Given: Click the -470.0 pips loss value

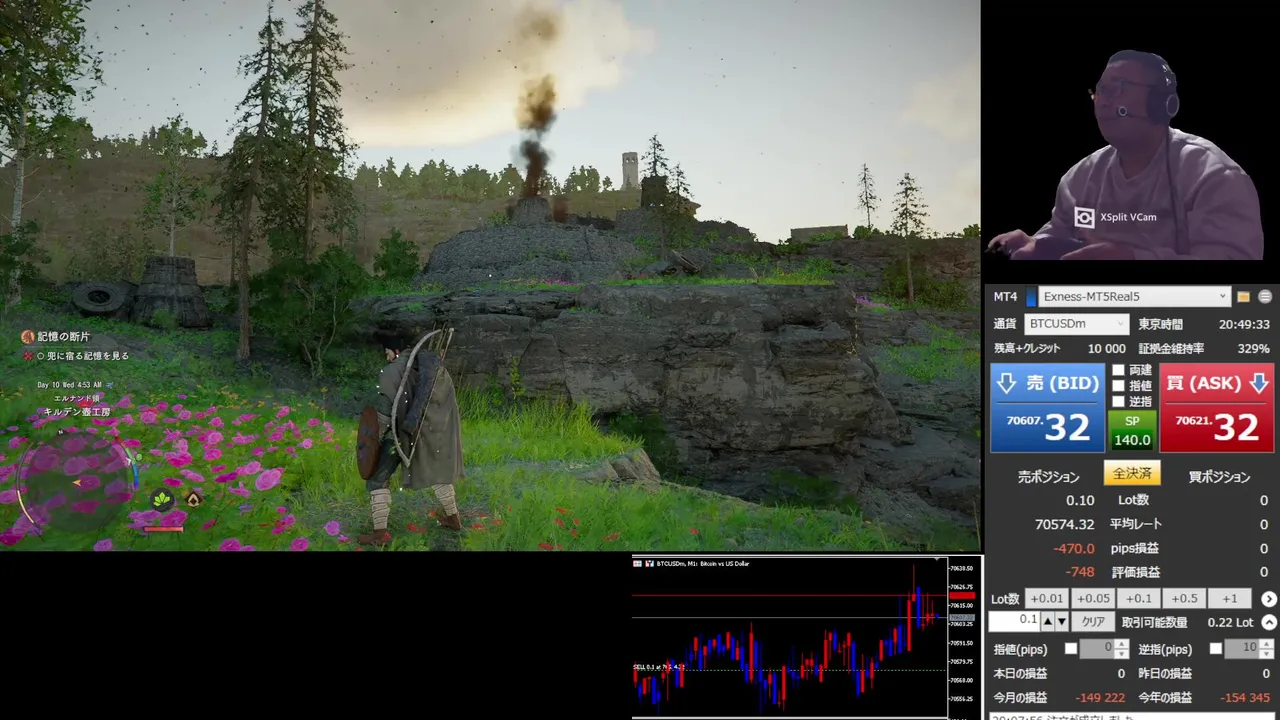Looking at the screenshot, I should (1074, 548).
